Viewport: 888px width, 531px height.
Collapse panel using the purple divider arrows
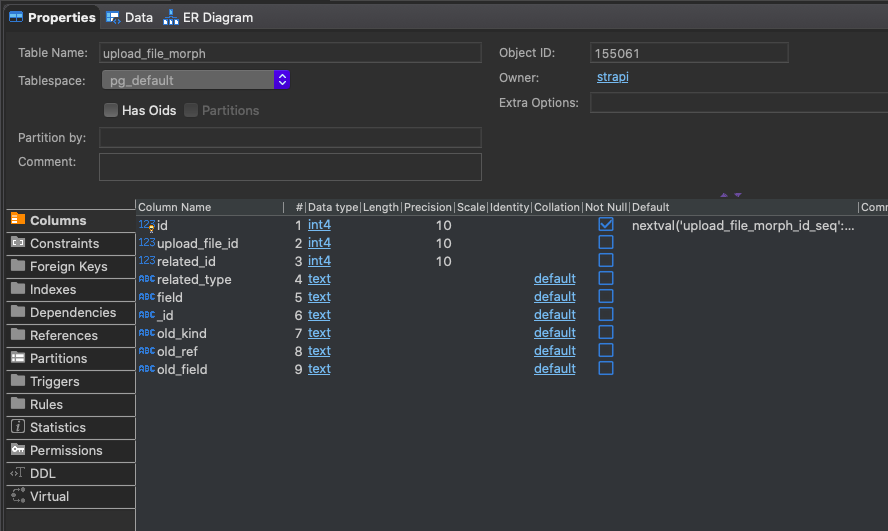pyautogui.click(x=731, y=194)
